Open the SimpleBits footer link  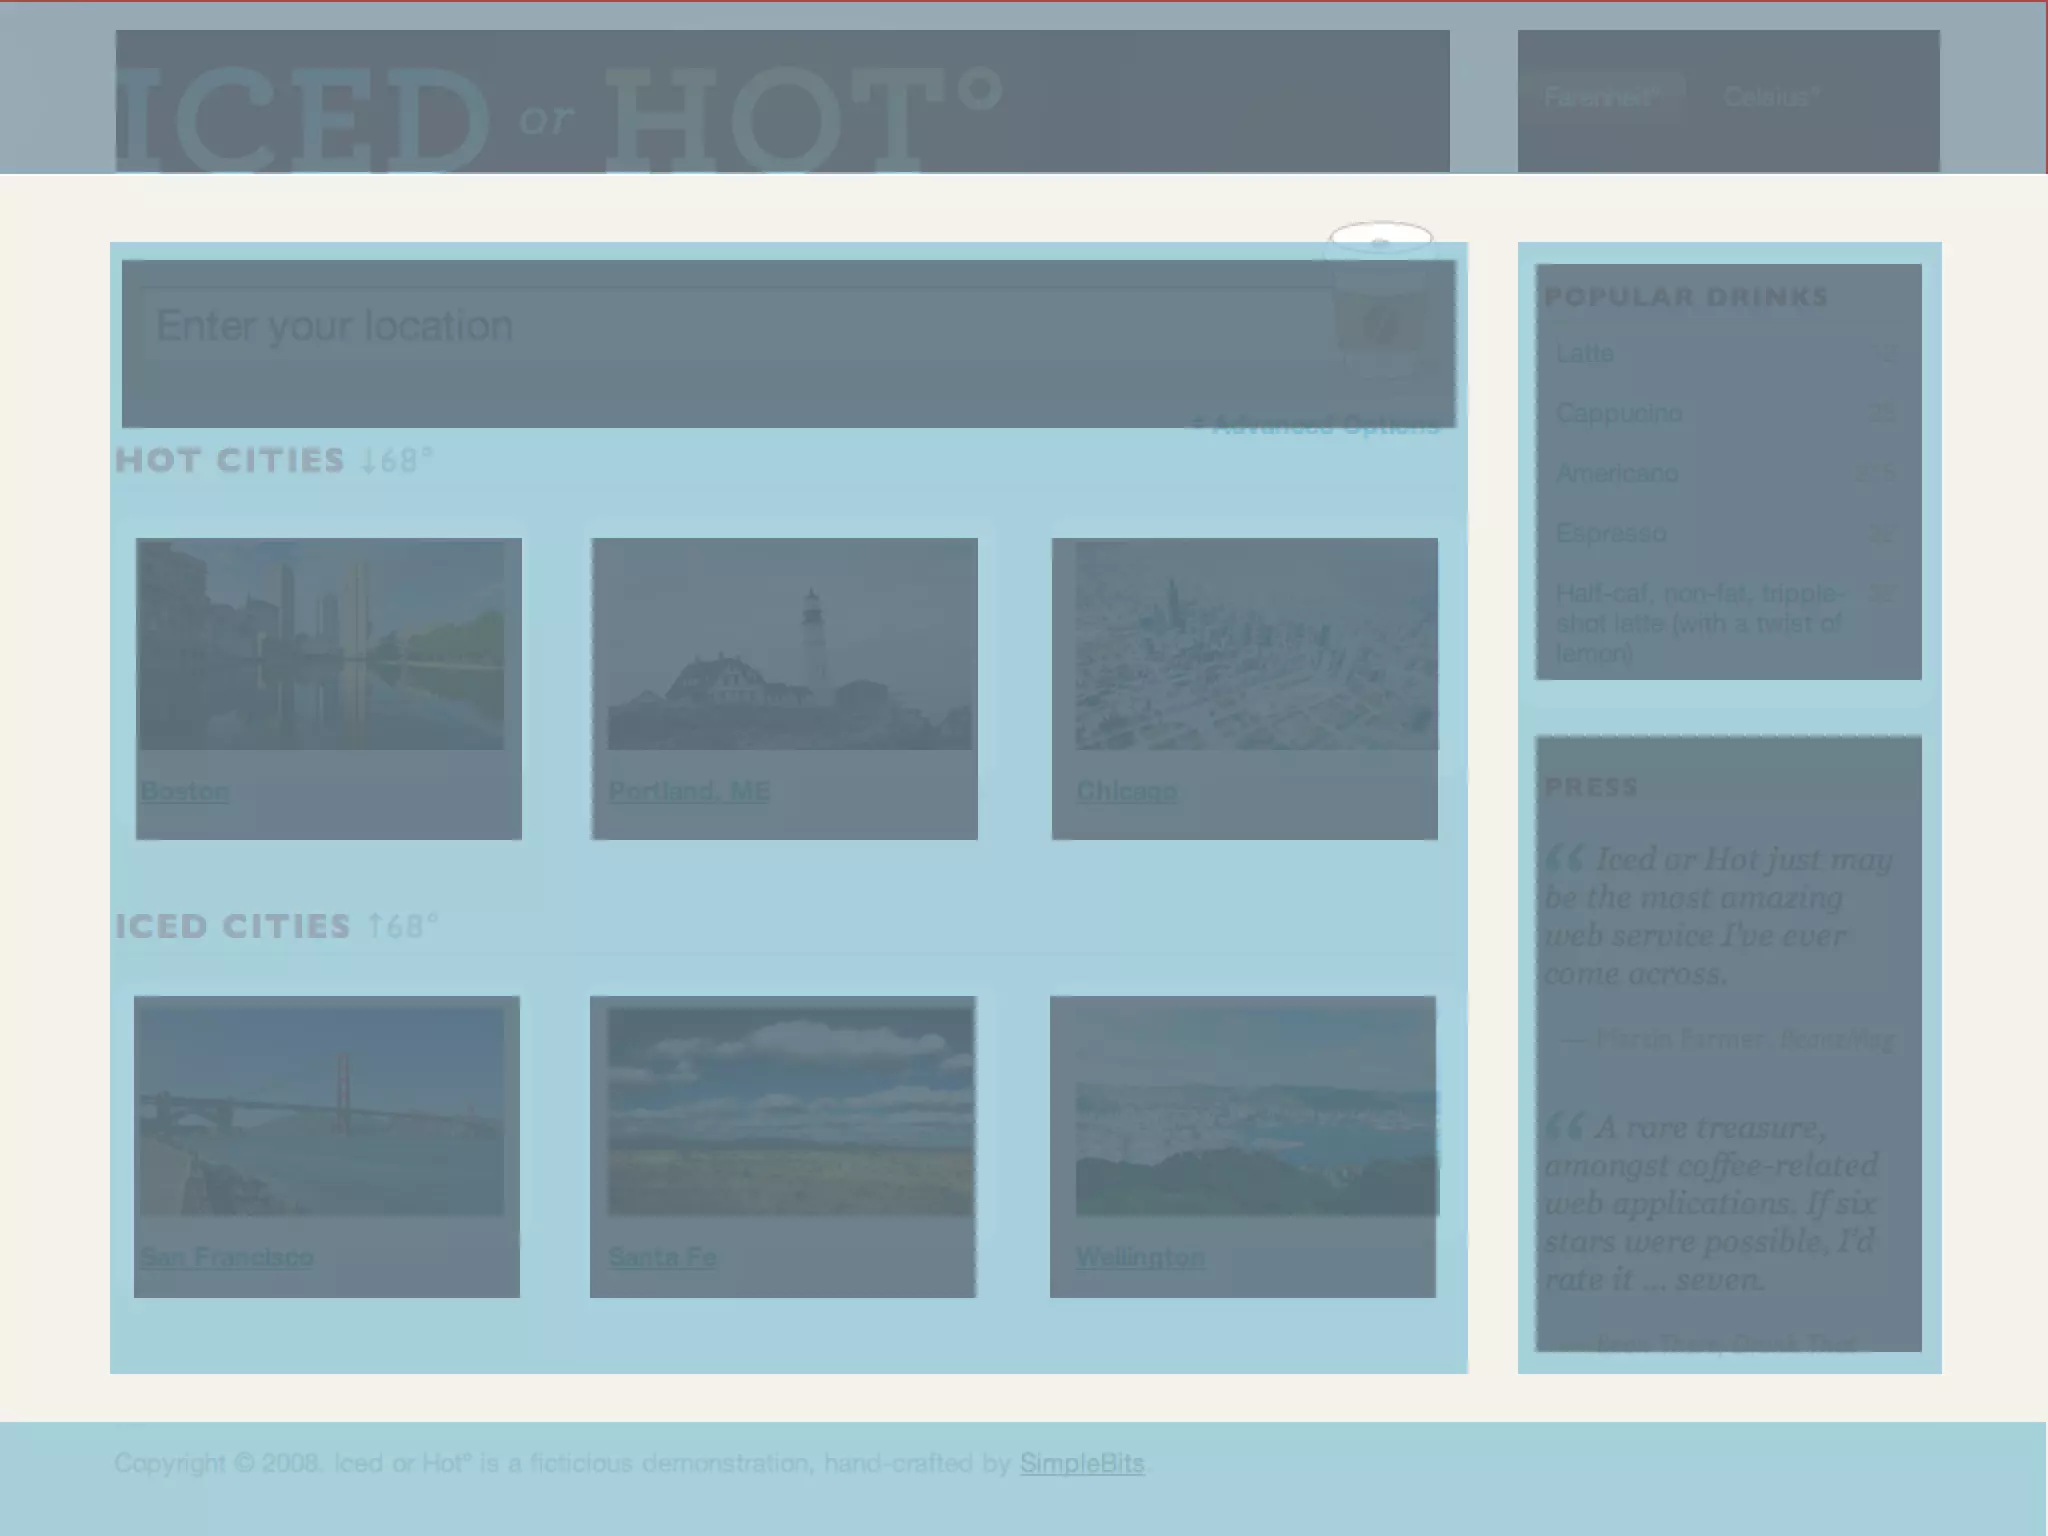[x=1081, y=1464]
